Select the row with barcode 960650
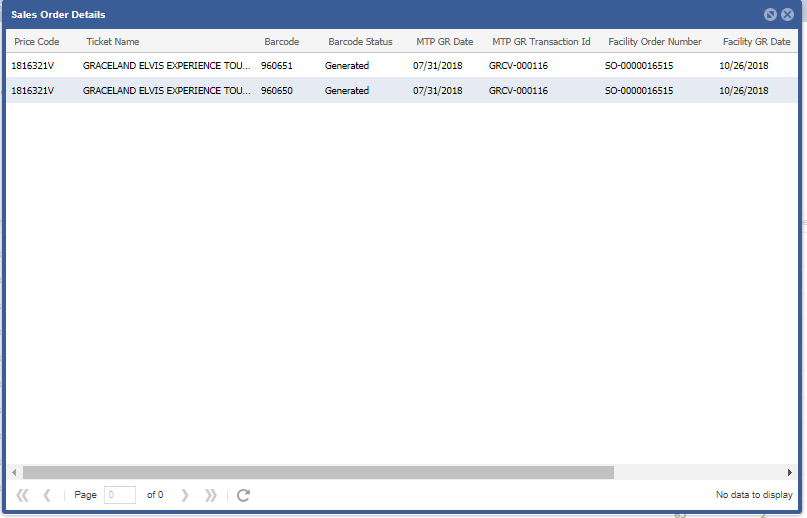Image resolution: width=807 pixels, height=518 pixels. 277,91
